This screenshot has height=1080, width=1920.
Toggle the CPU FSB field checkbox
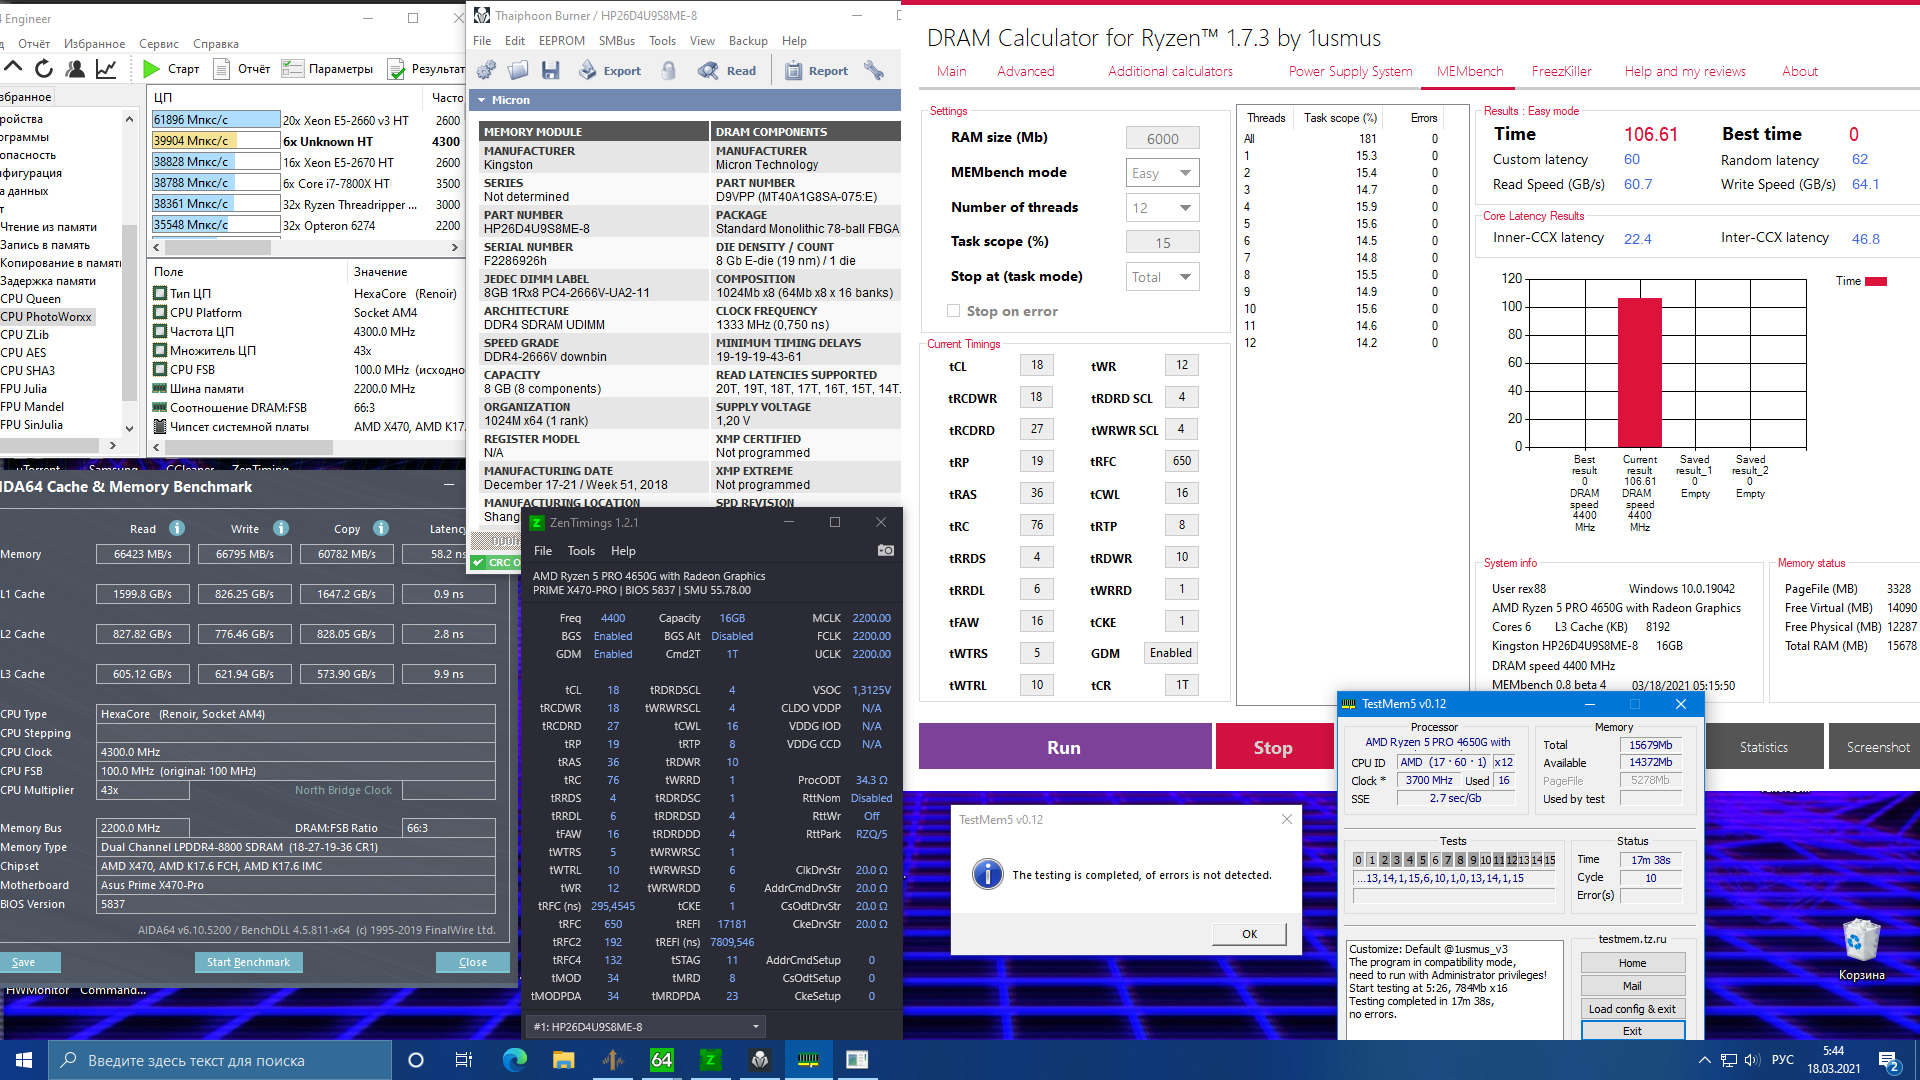pyautogui.click(x=160, y=370)
